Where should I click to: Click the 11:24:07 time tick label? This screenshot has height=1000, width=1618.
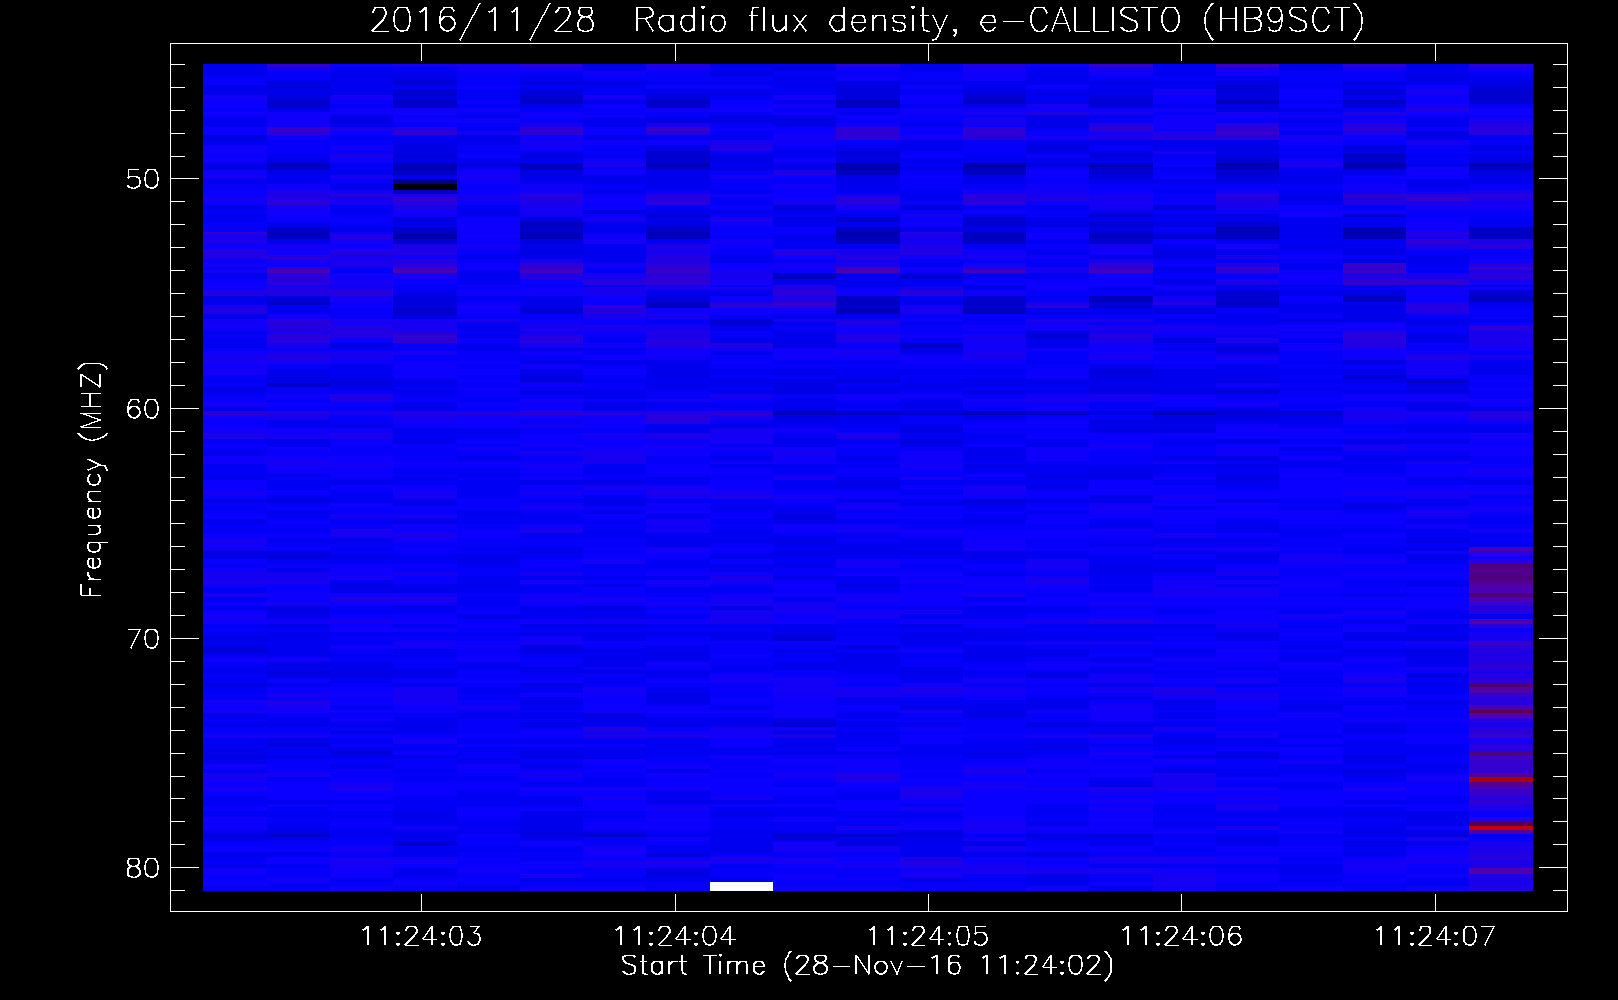(x=1435, y=937)
